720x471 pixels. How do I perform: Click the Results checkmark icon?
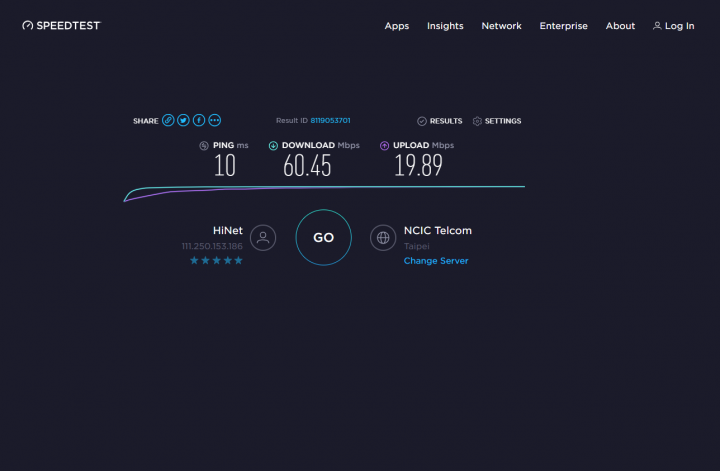pyautogui.click(x=422, y=121)
